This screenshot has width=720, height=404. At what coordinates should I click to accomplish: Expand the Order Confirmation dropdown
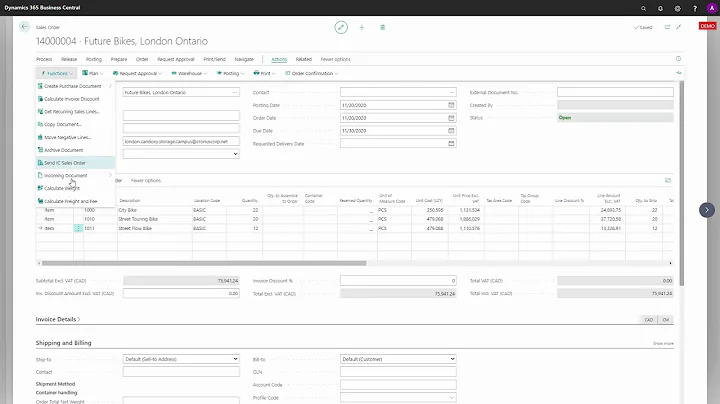[311, 73]
